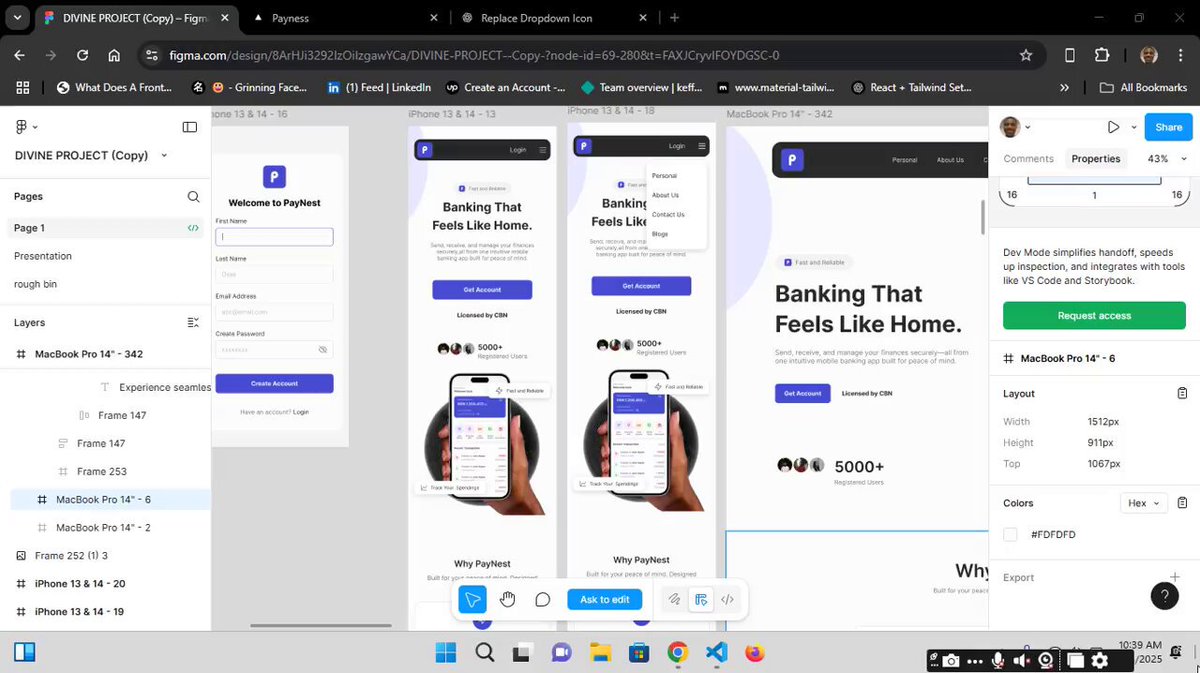Click the #FDFDFD color swatch
The image size is (1200, 673).
pyautogui.click(x=1010, y=535)
